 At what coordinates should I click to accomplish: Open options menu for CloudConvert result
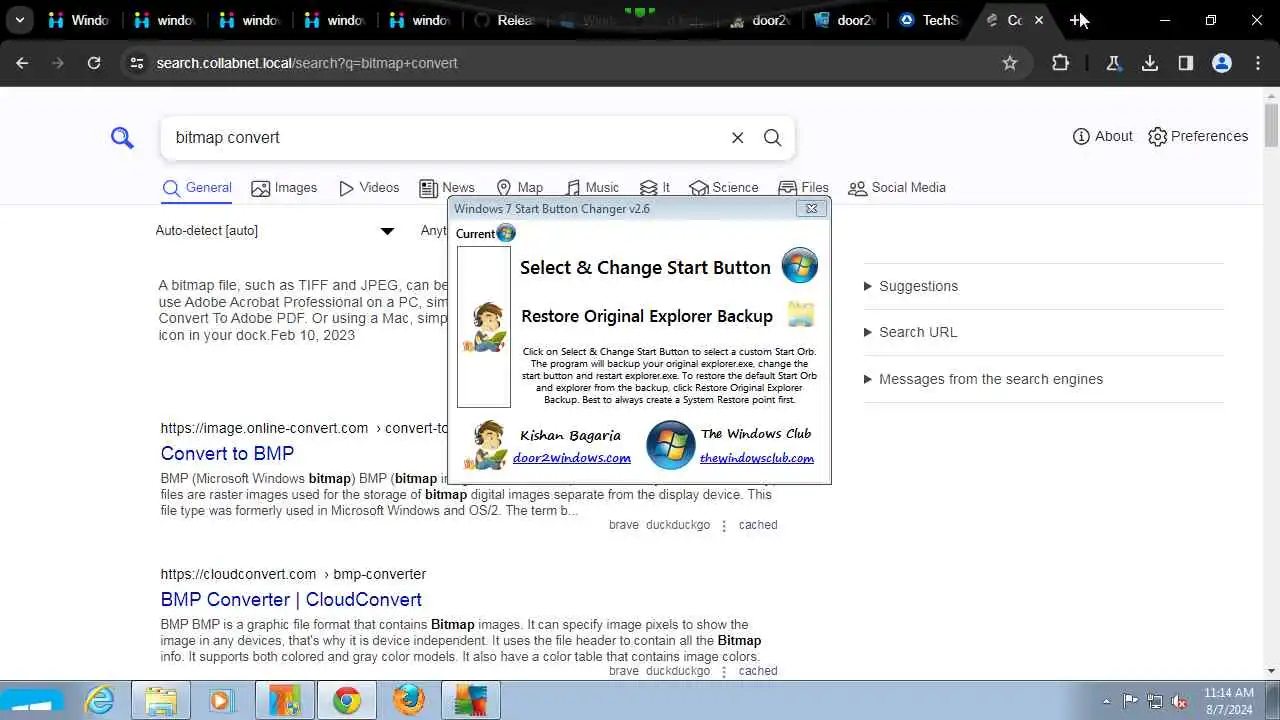click(724, 671)
